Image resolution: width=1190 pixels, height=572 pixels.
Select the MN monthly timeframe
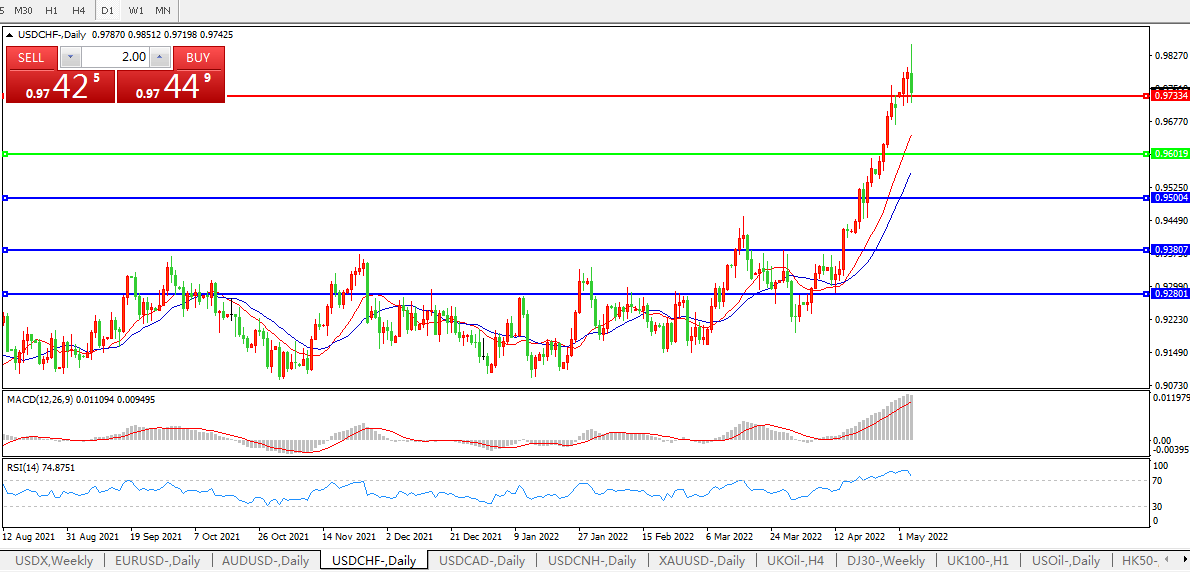pyautogui.click(x=162, y=10)
